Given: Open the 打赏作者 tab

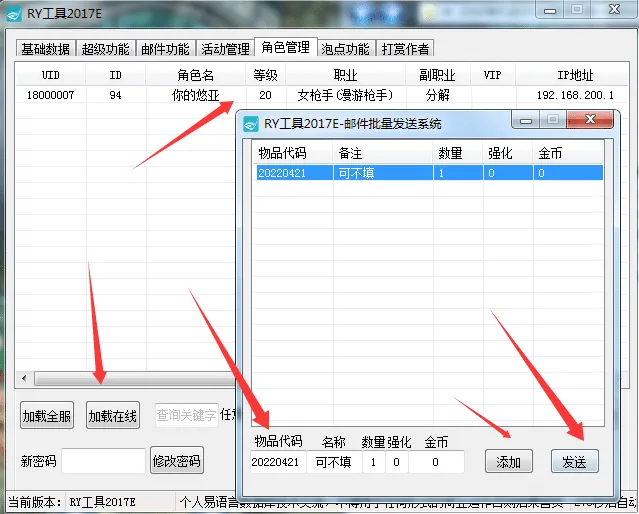Looking at the screenshot, I should pyautogui.click(x=405, y=49).
